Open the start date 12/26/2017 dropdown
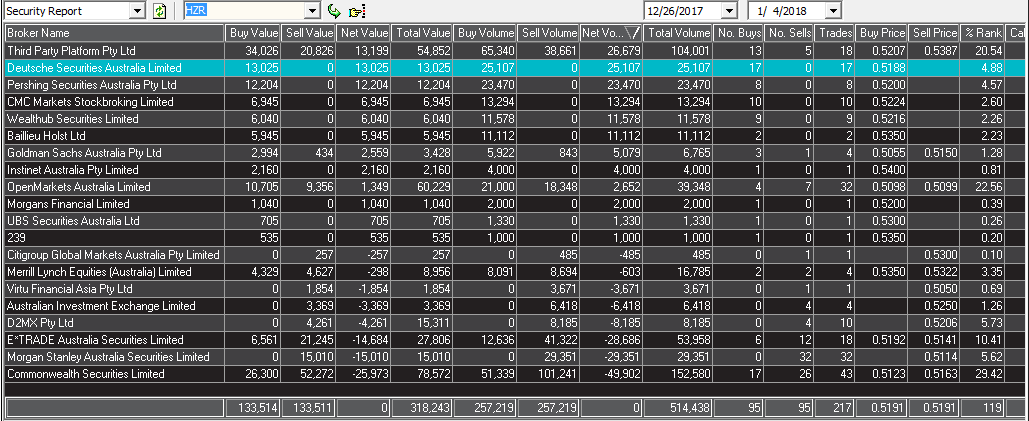The image size is (1029, 421). (x=729, y=10)
